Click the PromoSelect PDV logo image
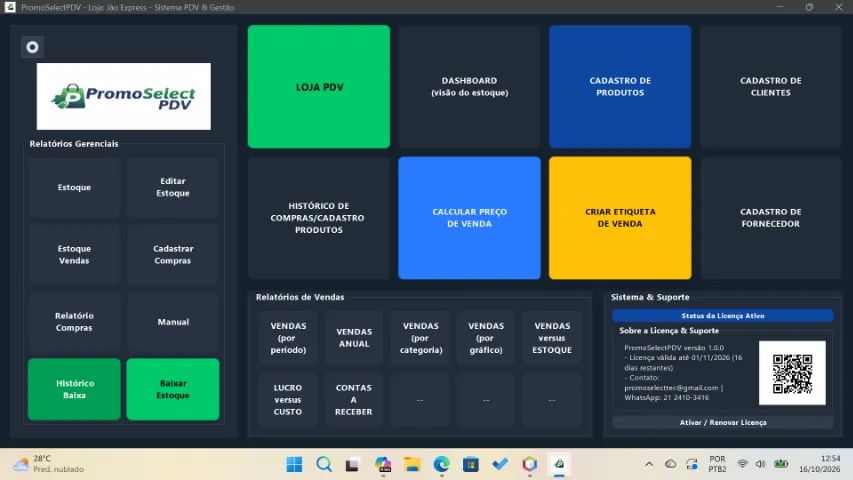 [123, 96]
